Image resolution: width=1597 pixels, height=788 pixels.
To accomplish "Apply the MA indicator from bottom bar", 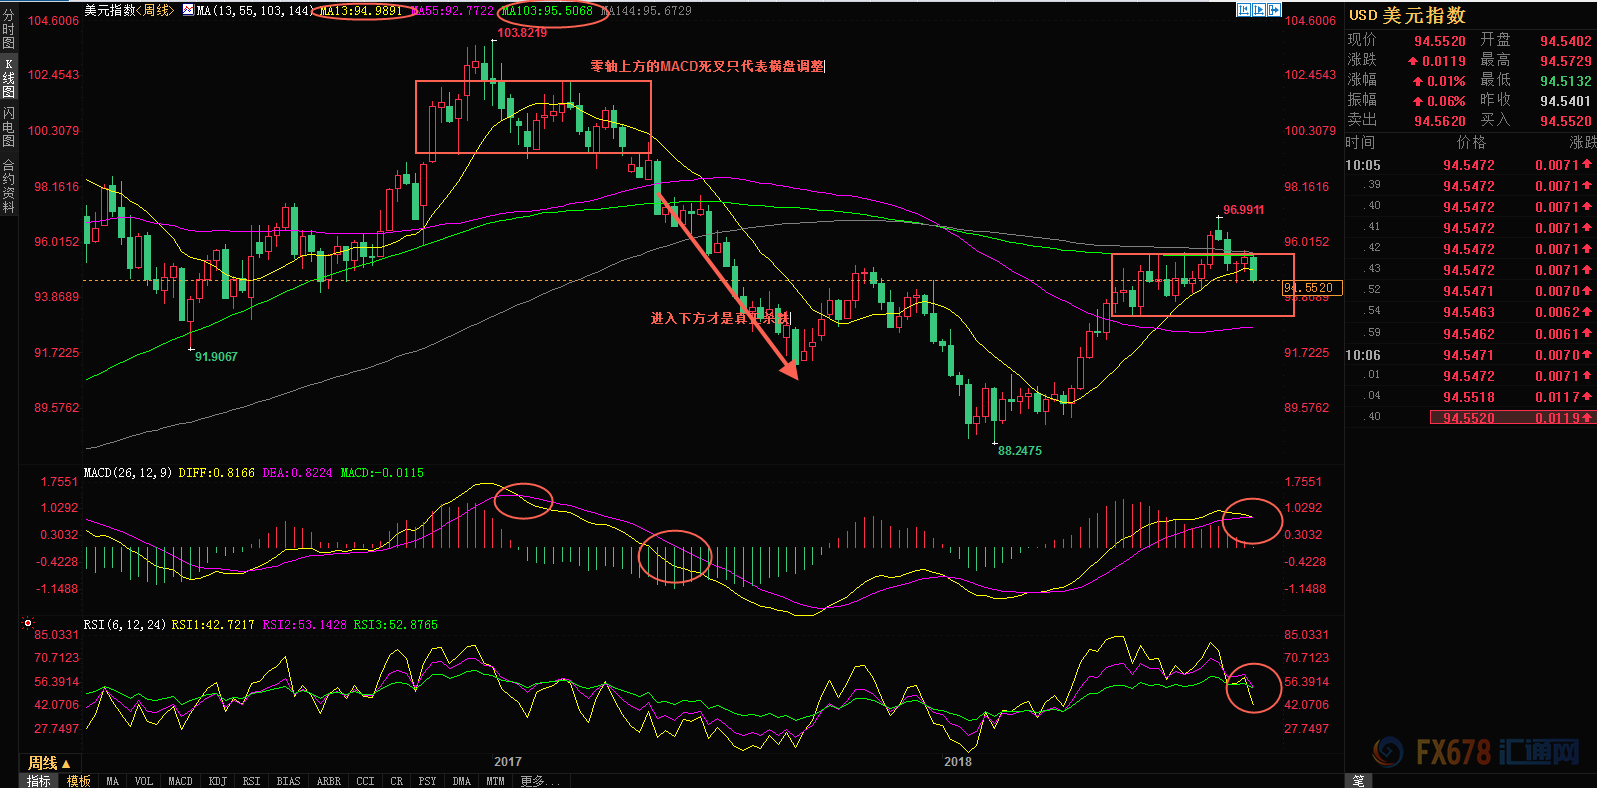I will [x=112, y=781].
